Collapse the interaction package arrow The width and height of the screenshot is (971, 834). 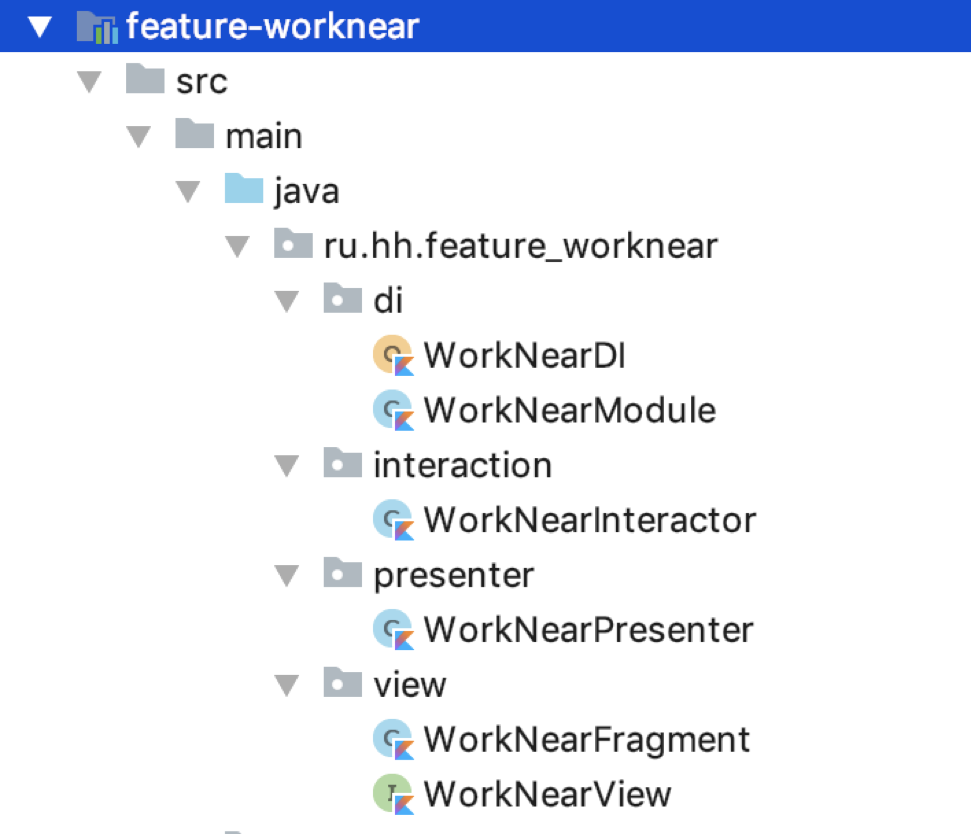287,465
